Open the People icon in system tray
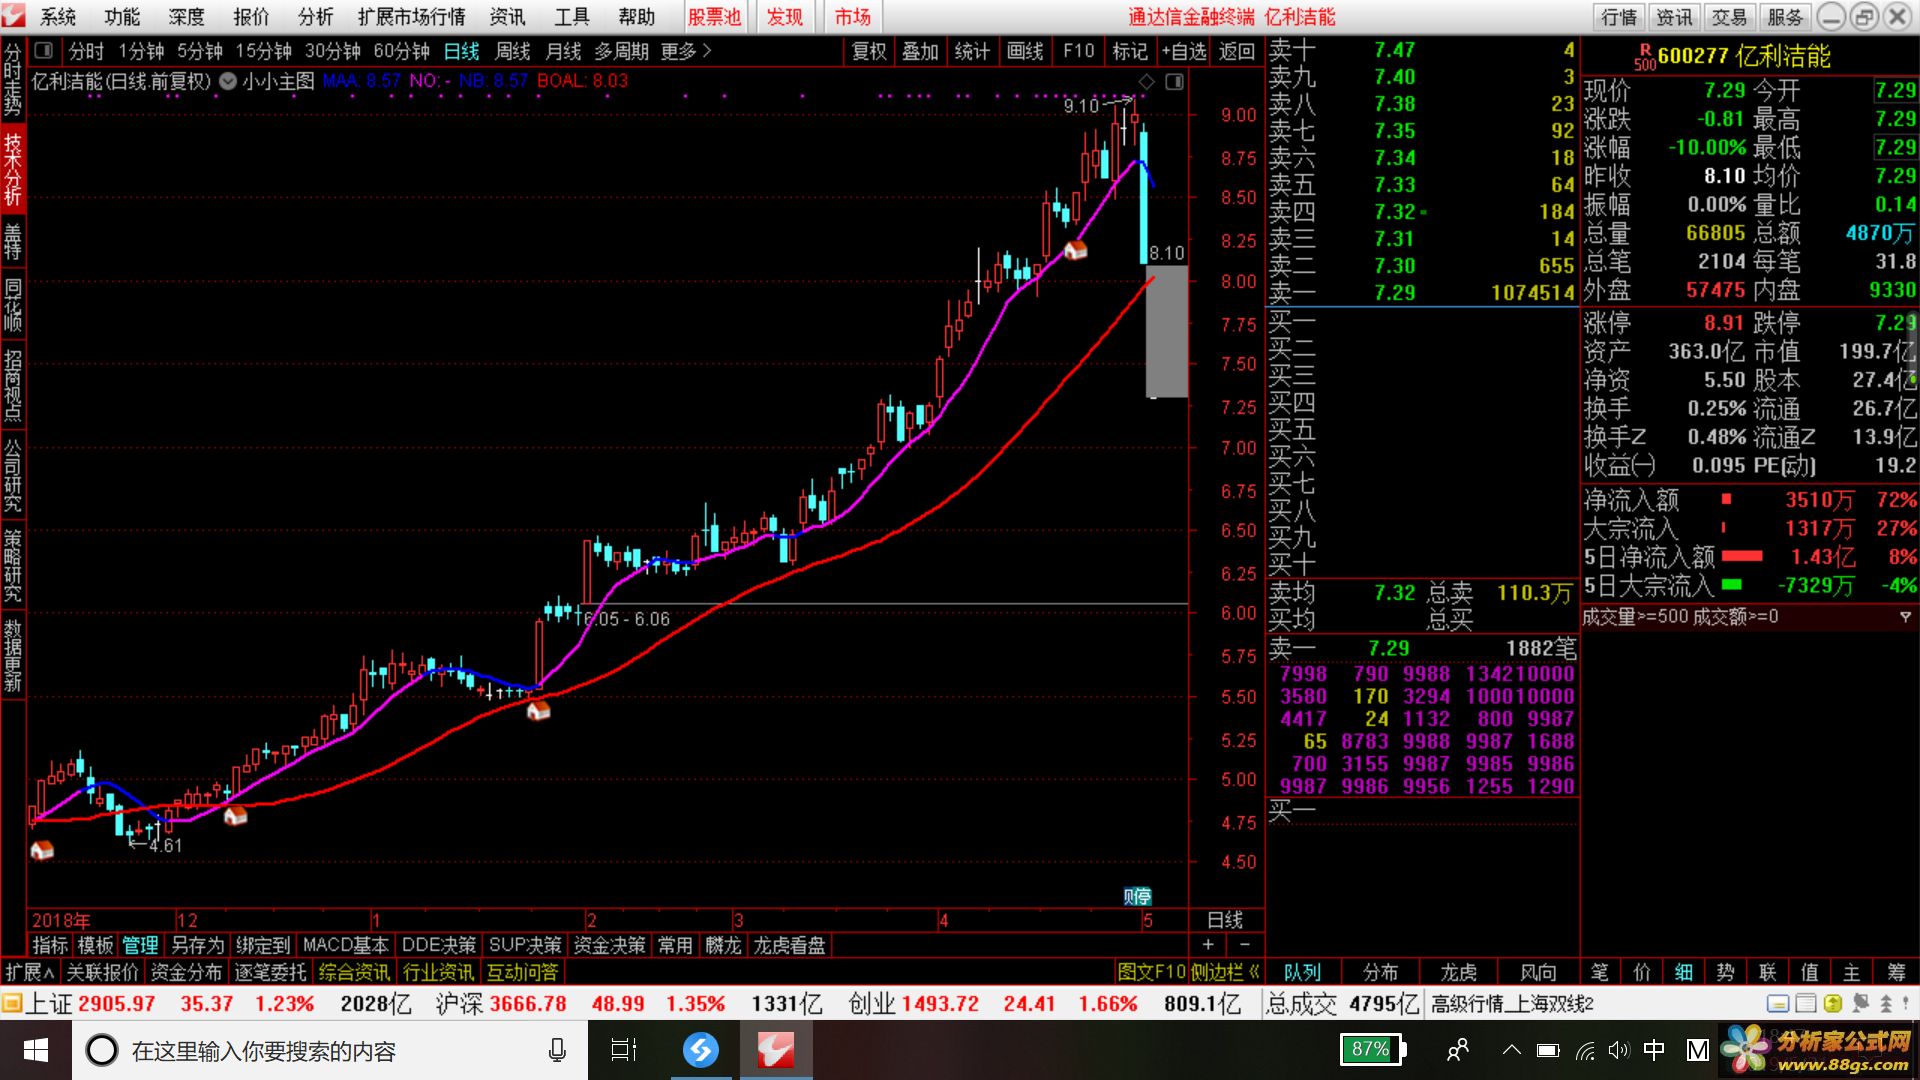The width and height of the screenshot is (1920, 1080). tap(1458, 1050)
